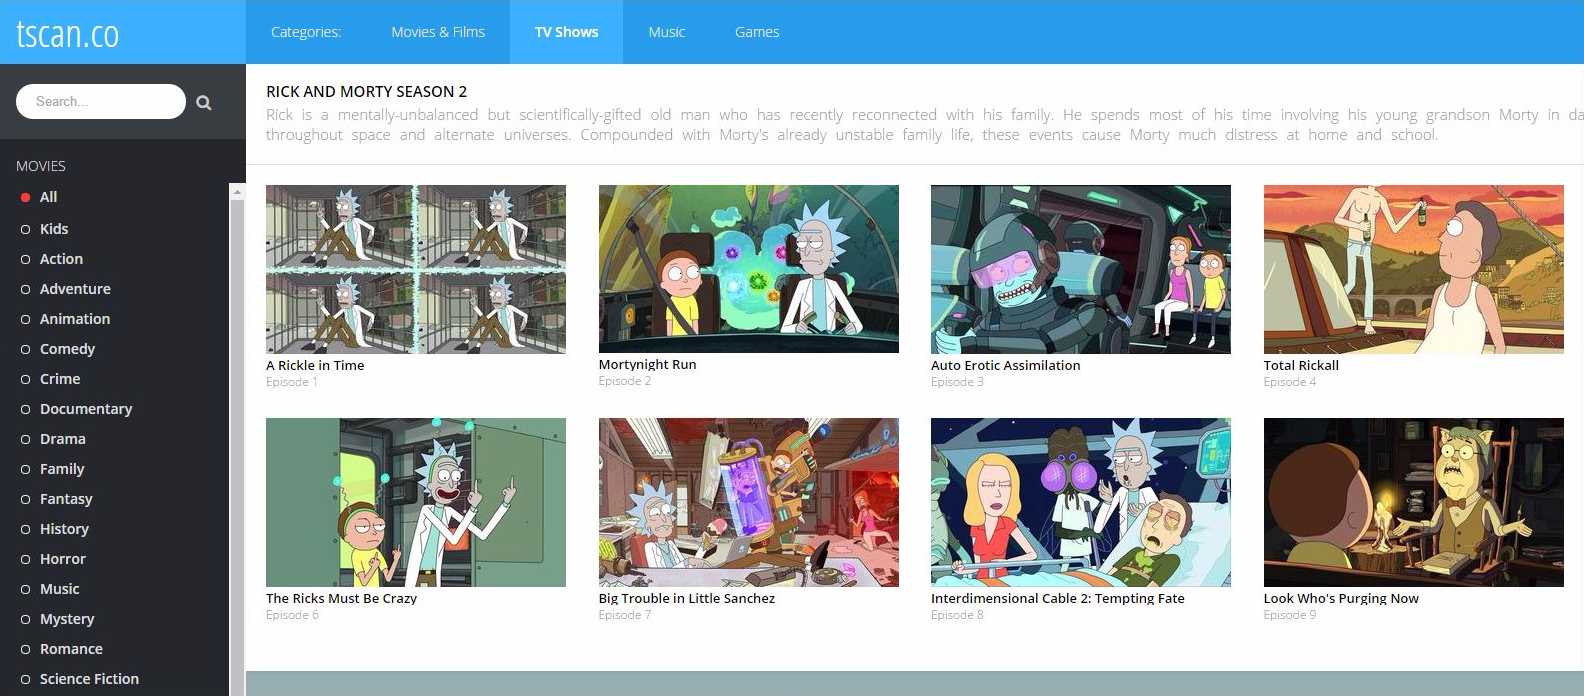Click the search magnifier icon

point(204,102)
